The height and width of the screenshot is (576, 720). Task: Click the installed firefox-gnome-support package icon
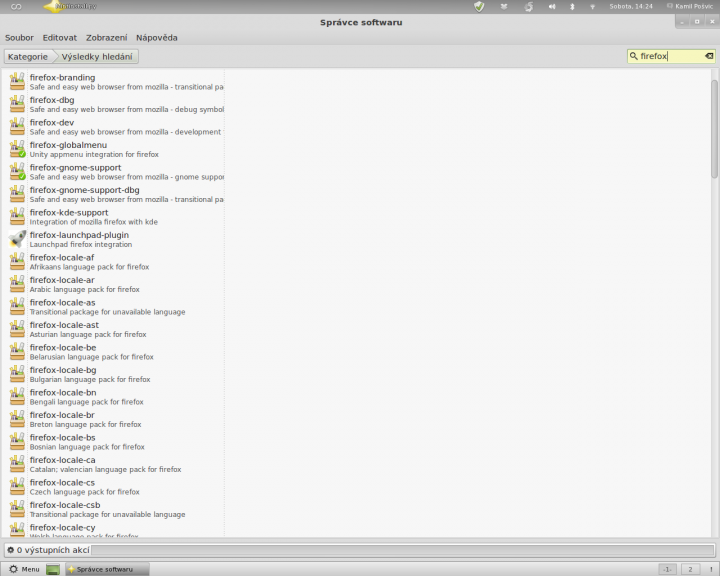tap(17, 171)
